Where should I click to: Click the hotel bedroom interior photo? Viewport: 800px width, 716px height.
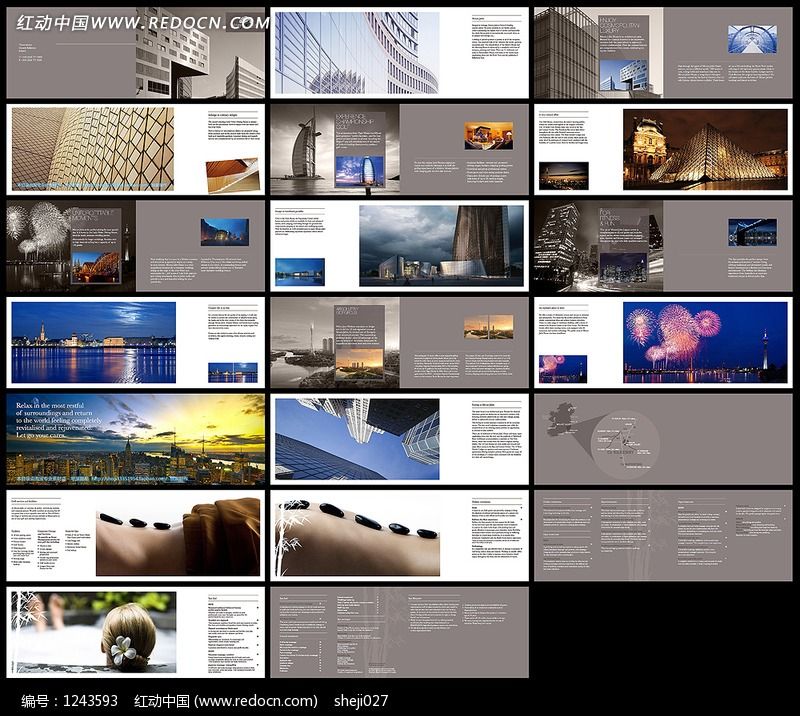(x=489, y=136)
